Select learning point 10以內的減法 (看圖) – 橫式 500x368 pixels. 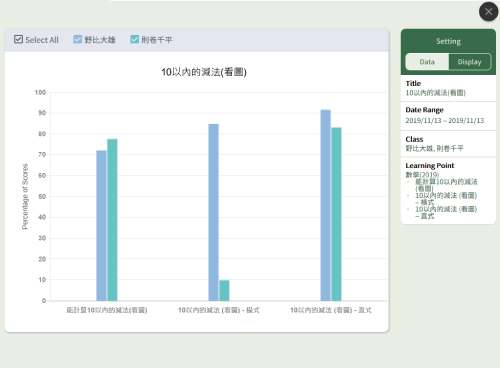click(446, 199)
